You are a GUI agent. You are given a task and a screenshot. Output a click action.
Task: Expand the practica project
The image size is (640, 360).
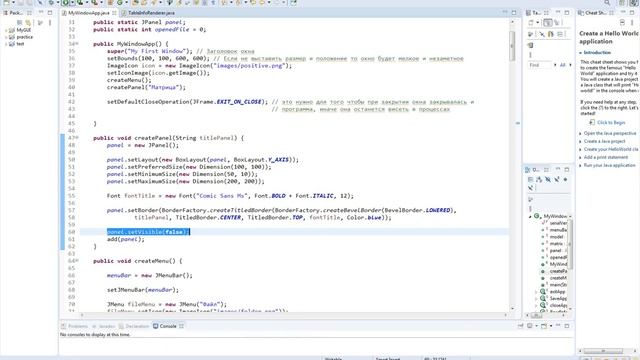[x=6, y=37]
